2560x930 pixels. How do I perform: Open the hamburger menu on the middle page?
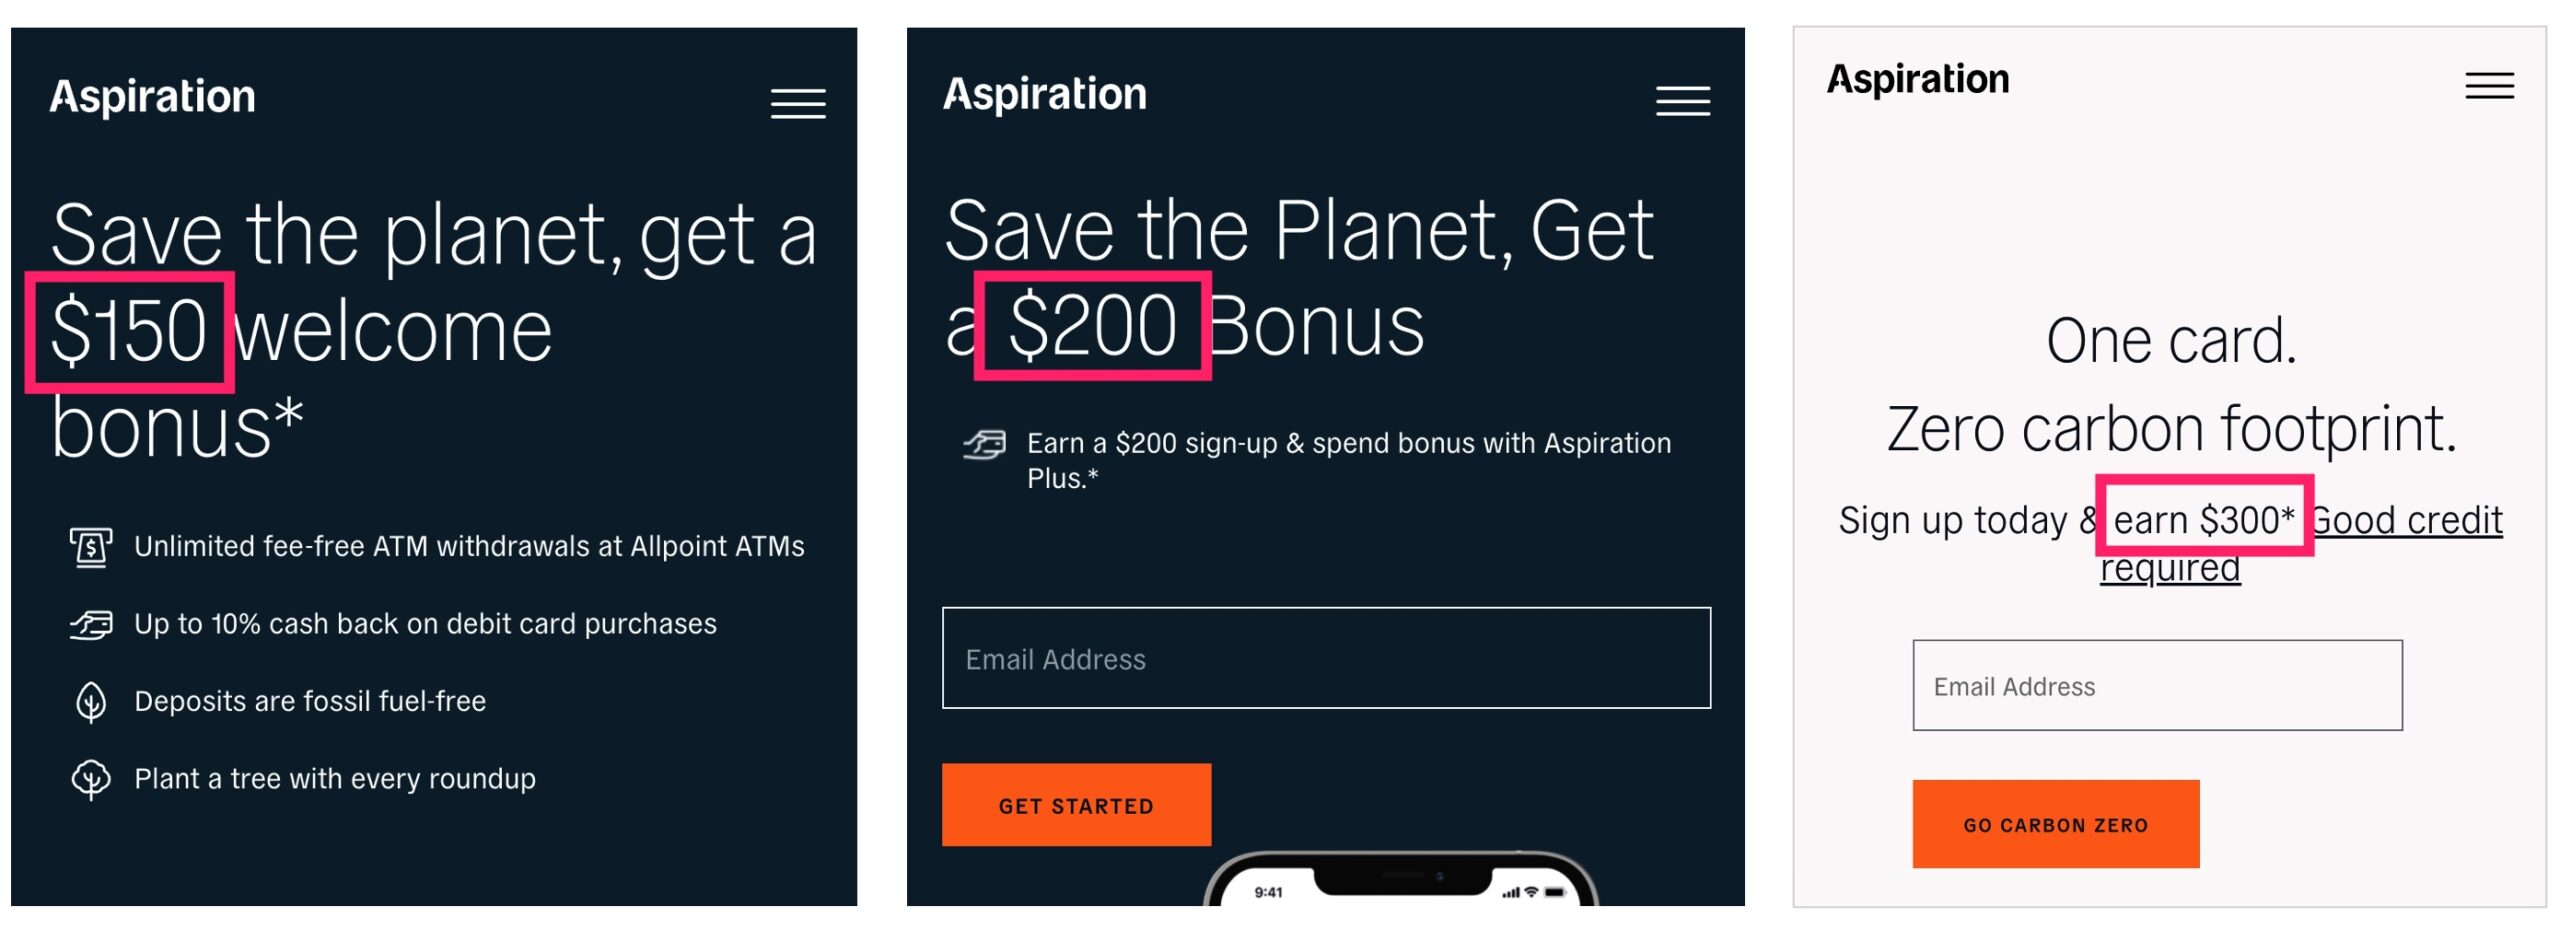[1682, 101]
